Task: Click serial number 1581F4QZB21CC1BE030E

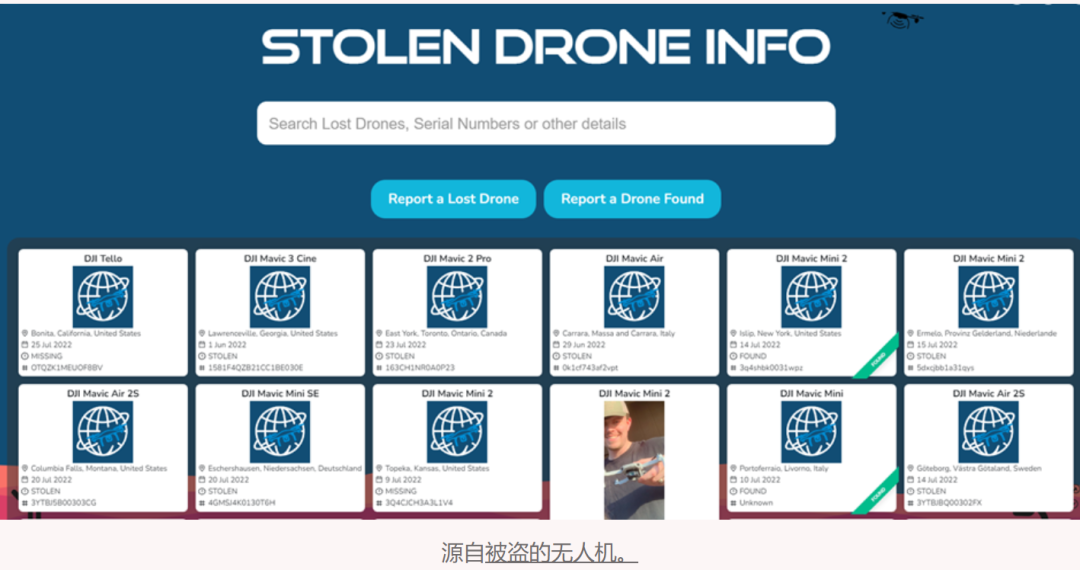Action: pyautogui.click(x=256, y=368)
